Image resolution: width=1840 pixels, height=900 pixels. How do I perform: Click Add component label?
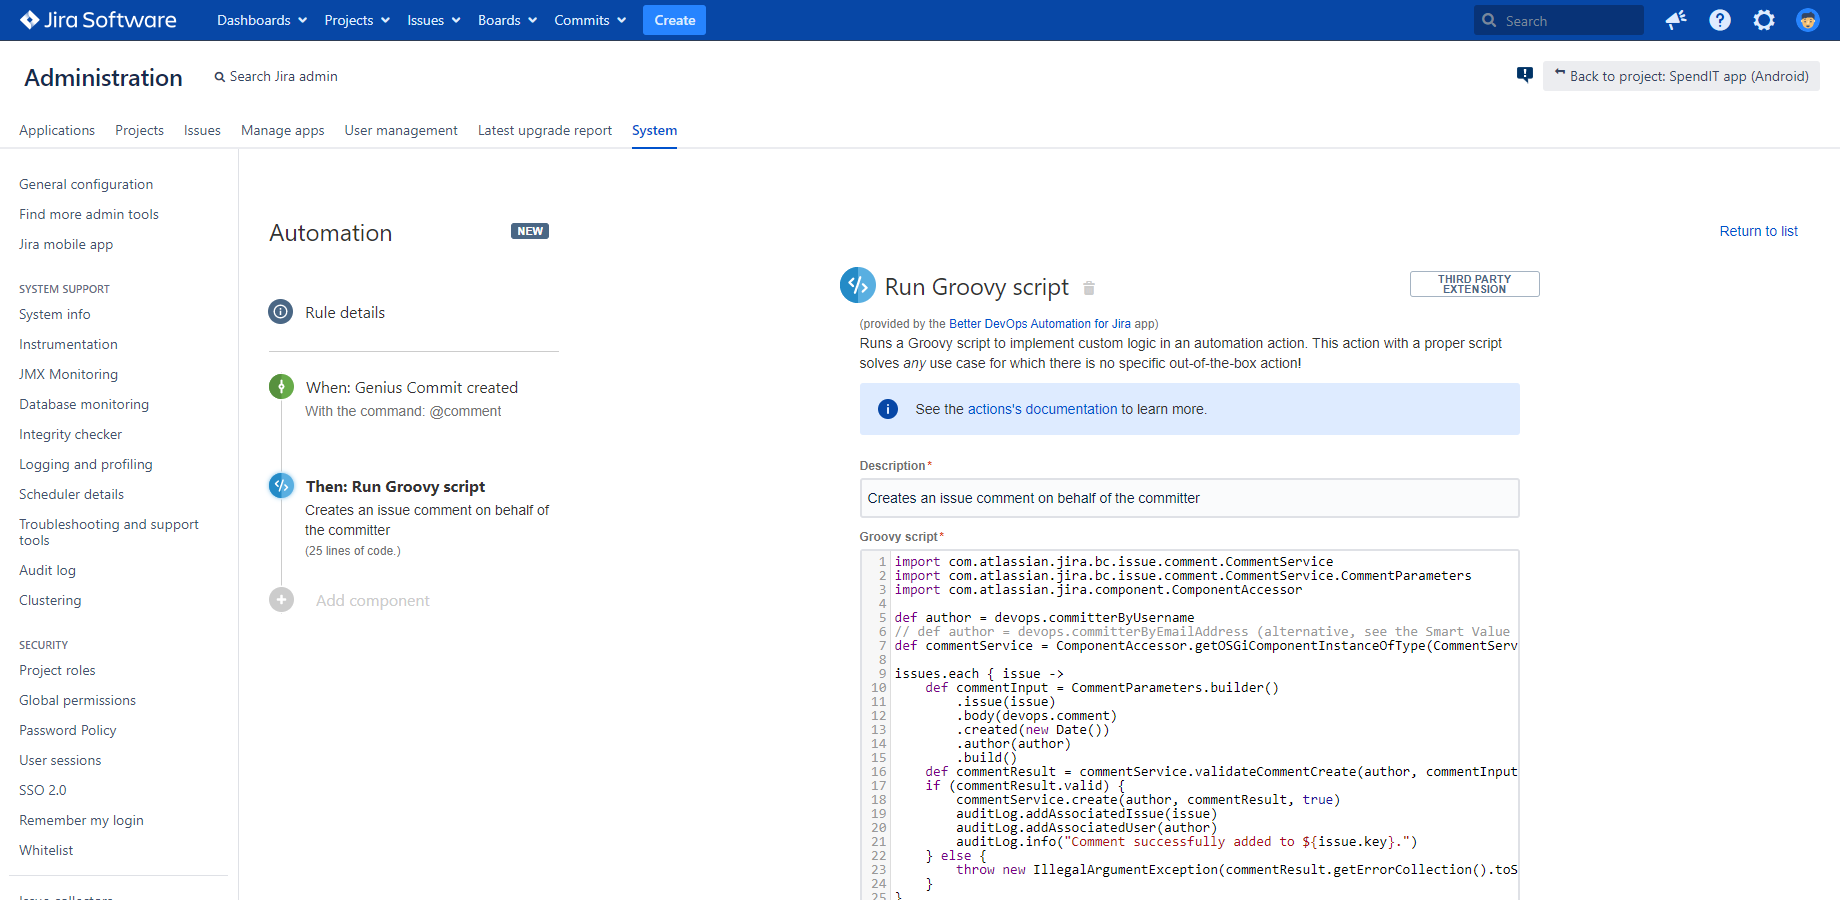point(373,600)
